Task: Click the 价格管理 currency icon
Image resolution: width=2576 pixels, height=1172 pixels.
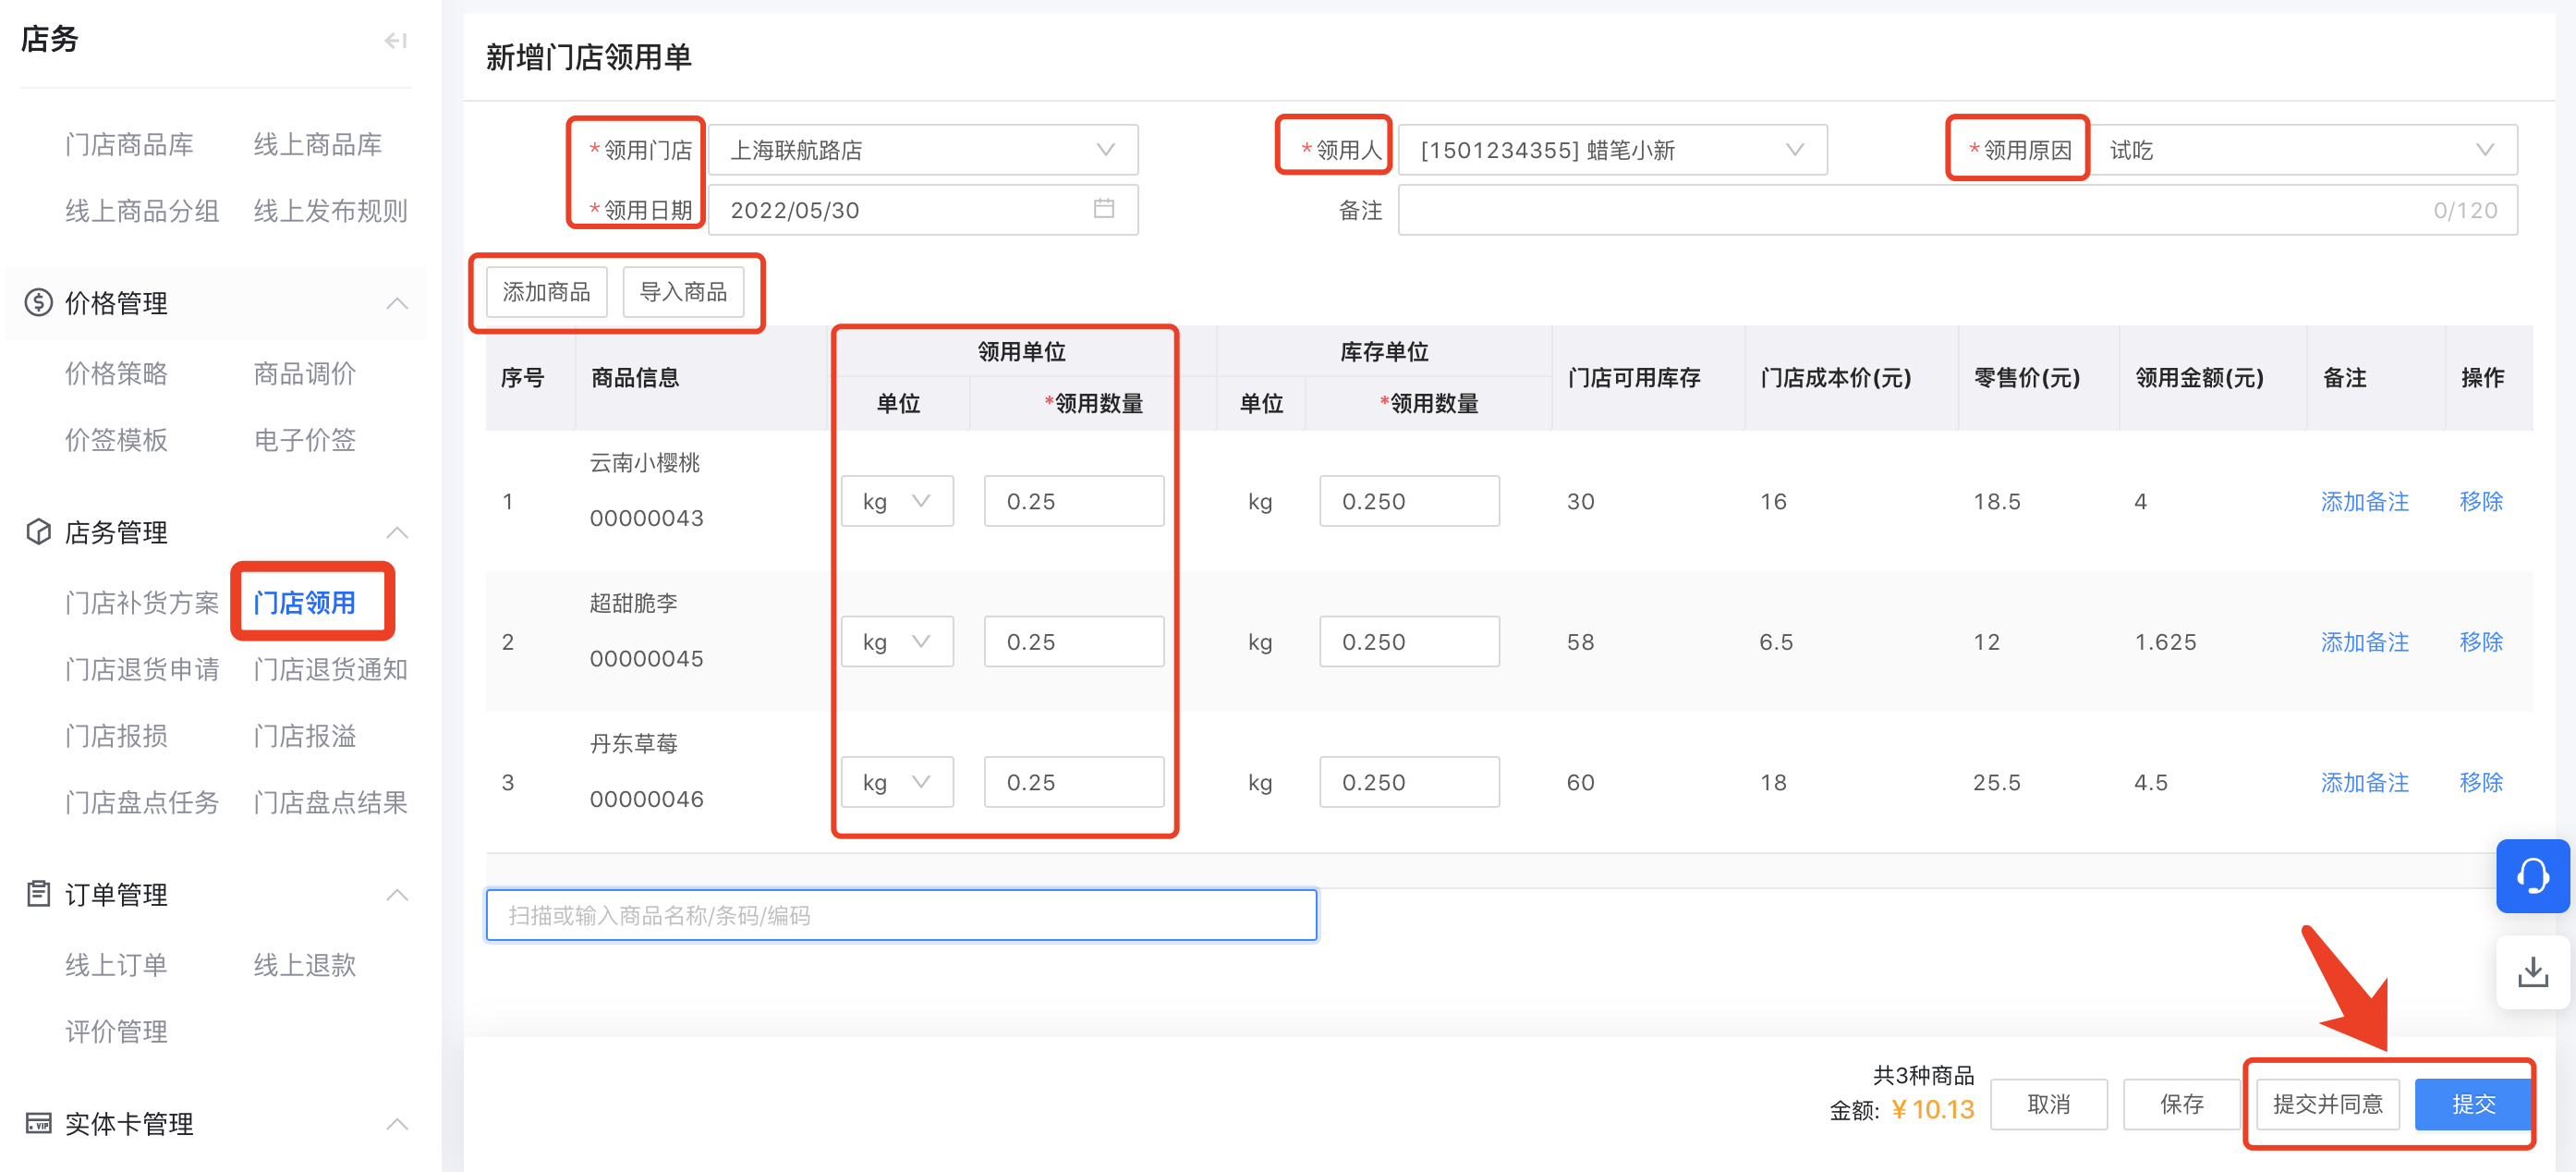Action: point(39,302)
